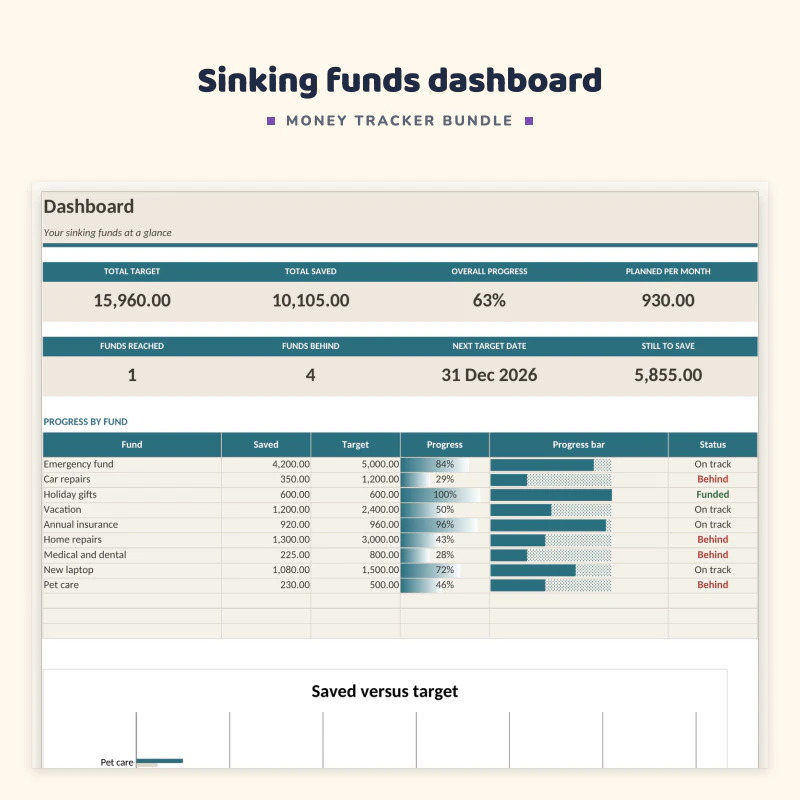
Task: Click the 84% progress cell
Action: pos(444,464)
